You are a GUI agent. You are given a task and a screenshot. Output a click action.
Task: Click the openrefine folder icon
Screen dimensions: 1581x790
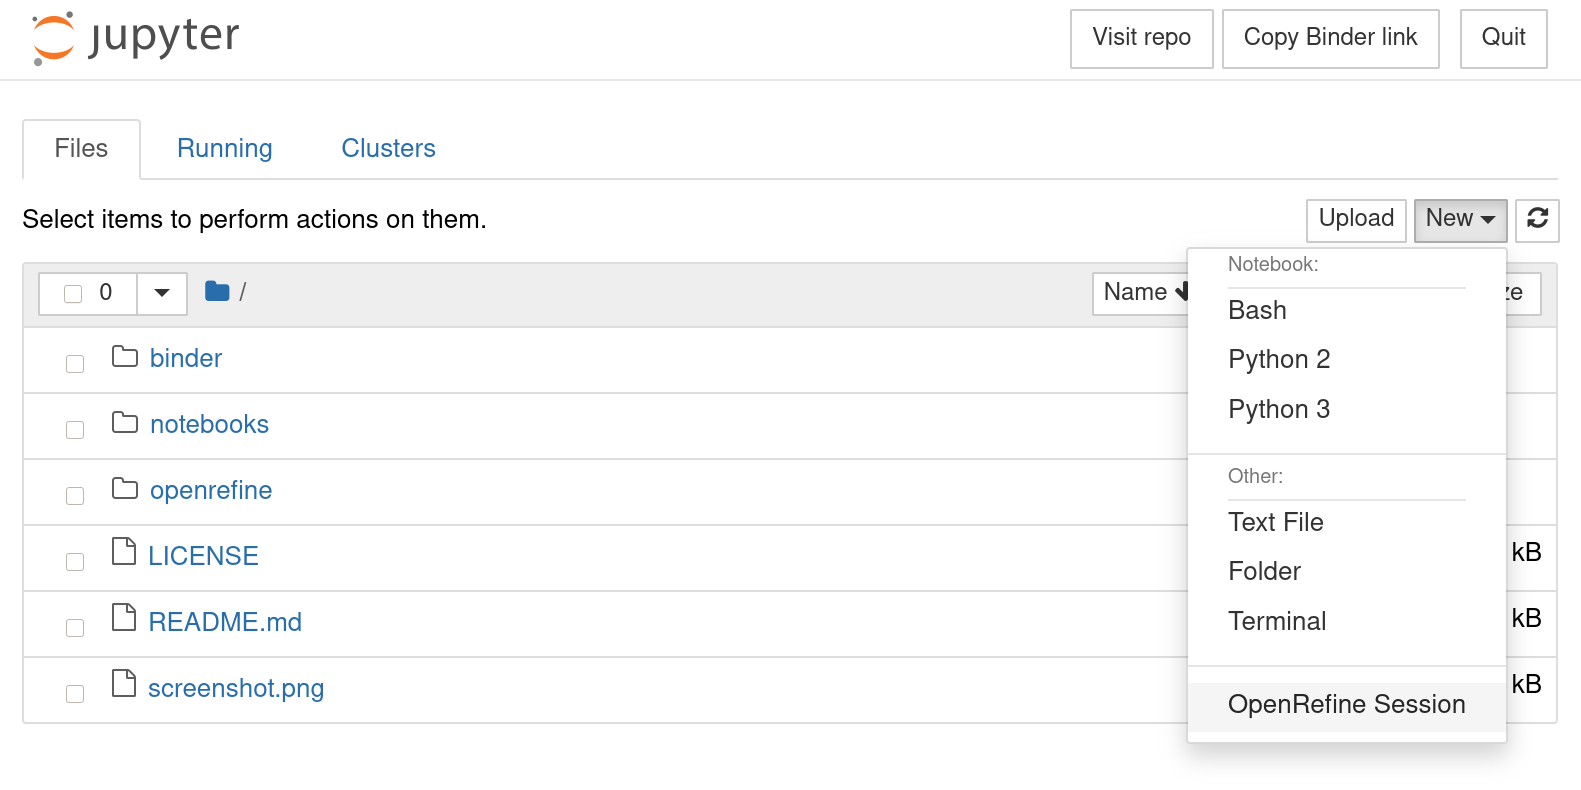[125, 489]
